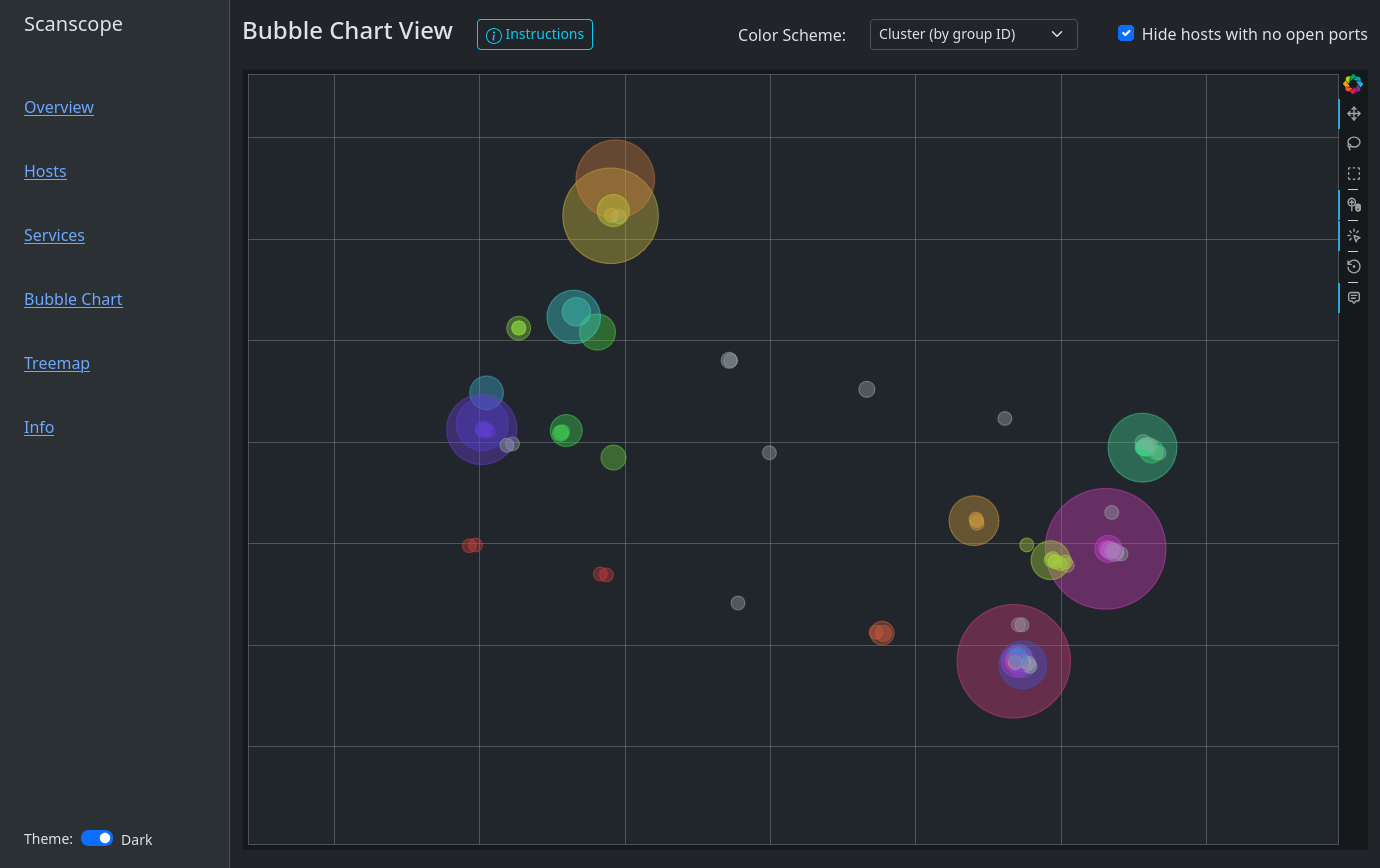
Task: Activate the Lasso Select tool
Action: [x=1353, y=143]
